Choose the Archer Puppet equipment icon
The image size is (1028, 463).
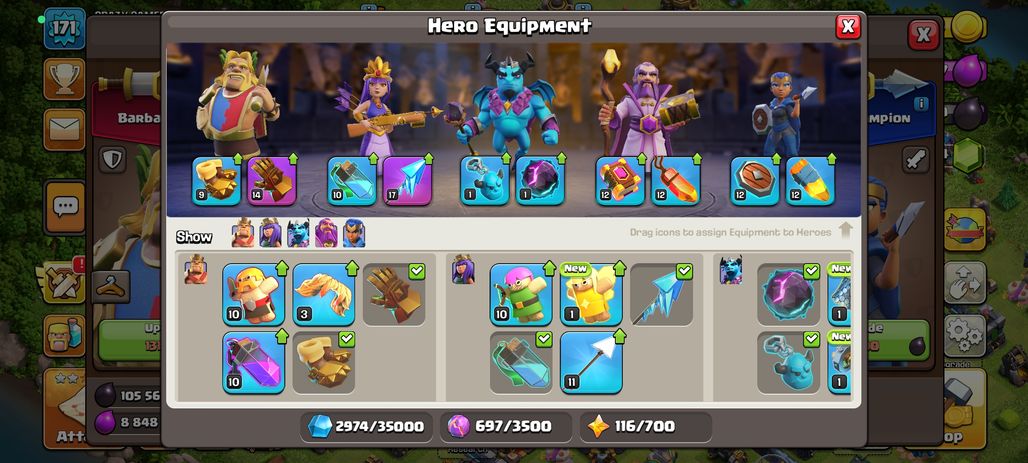point(521,294)
